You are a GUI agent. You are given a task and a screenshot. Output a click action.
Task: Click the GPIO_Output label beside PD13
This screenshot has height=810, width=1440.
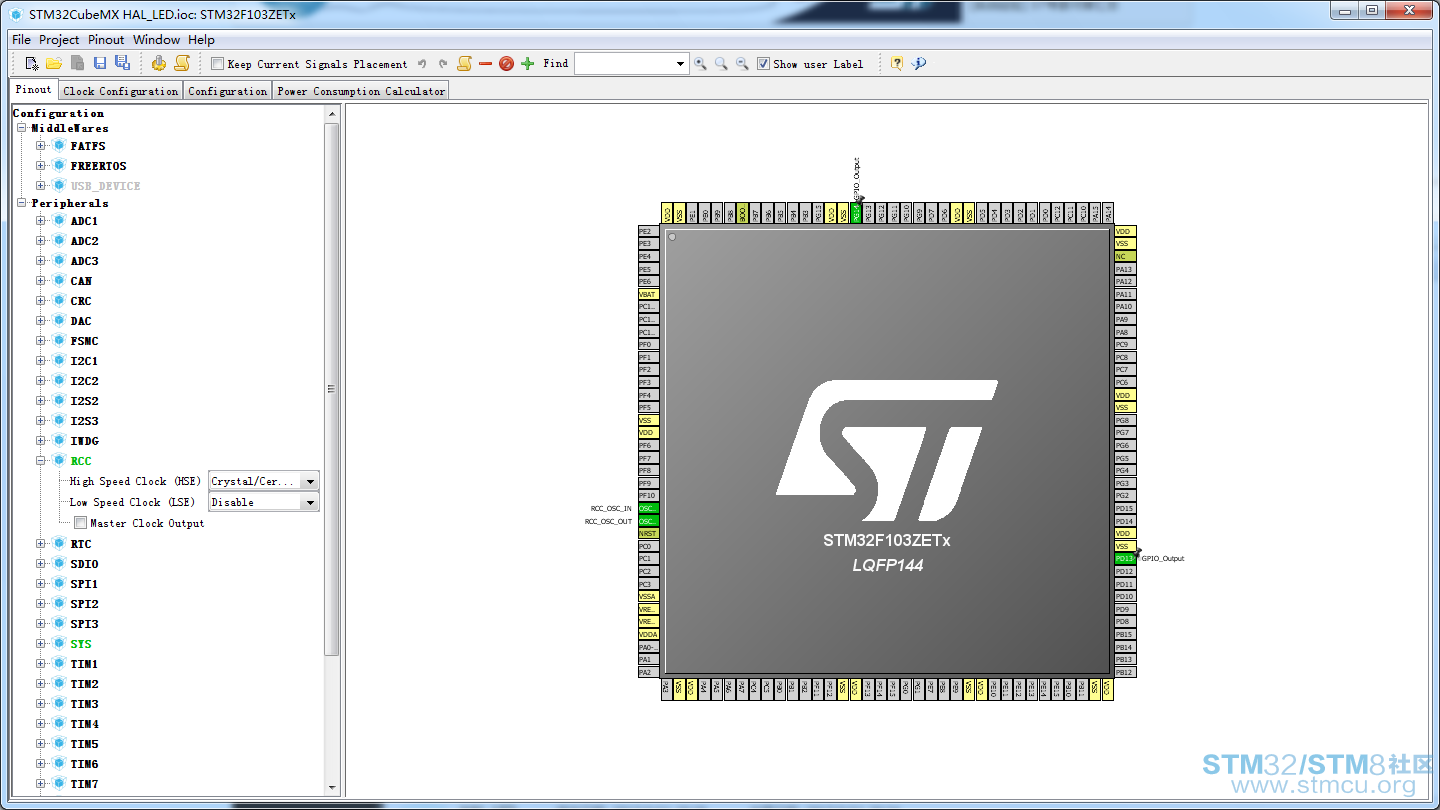[x=1163, y=559]
